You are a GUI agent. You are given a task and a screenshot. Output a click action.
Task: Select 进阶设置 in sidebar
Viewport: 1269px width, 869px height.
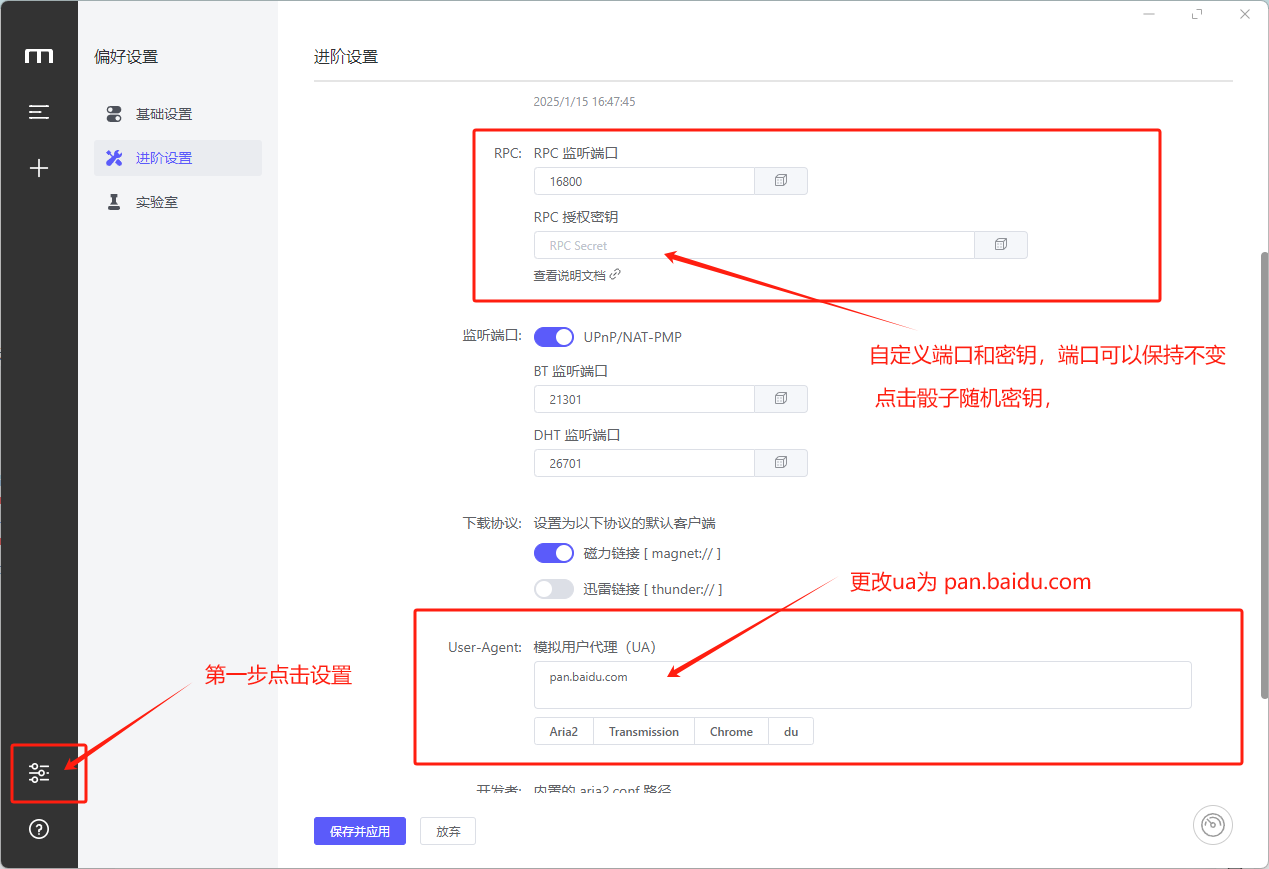point(164,158)
